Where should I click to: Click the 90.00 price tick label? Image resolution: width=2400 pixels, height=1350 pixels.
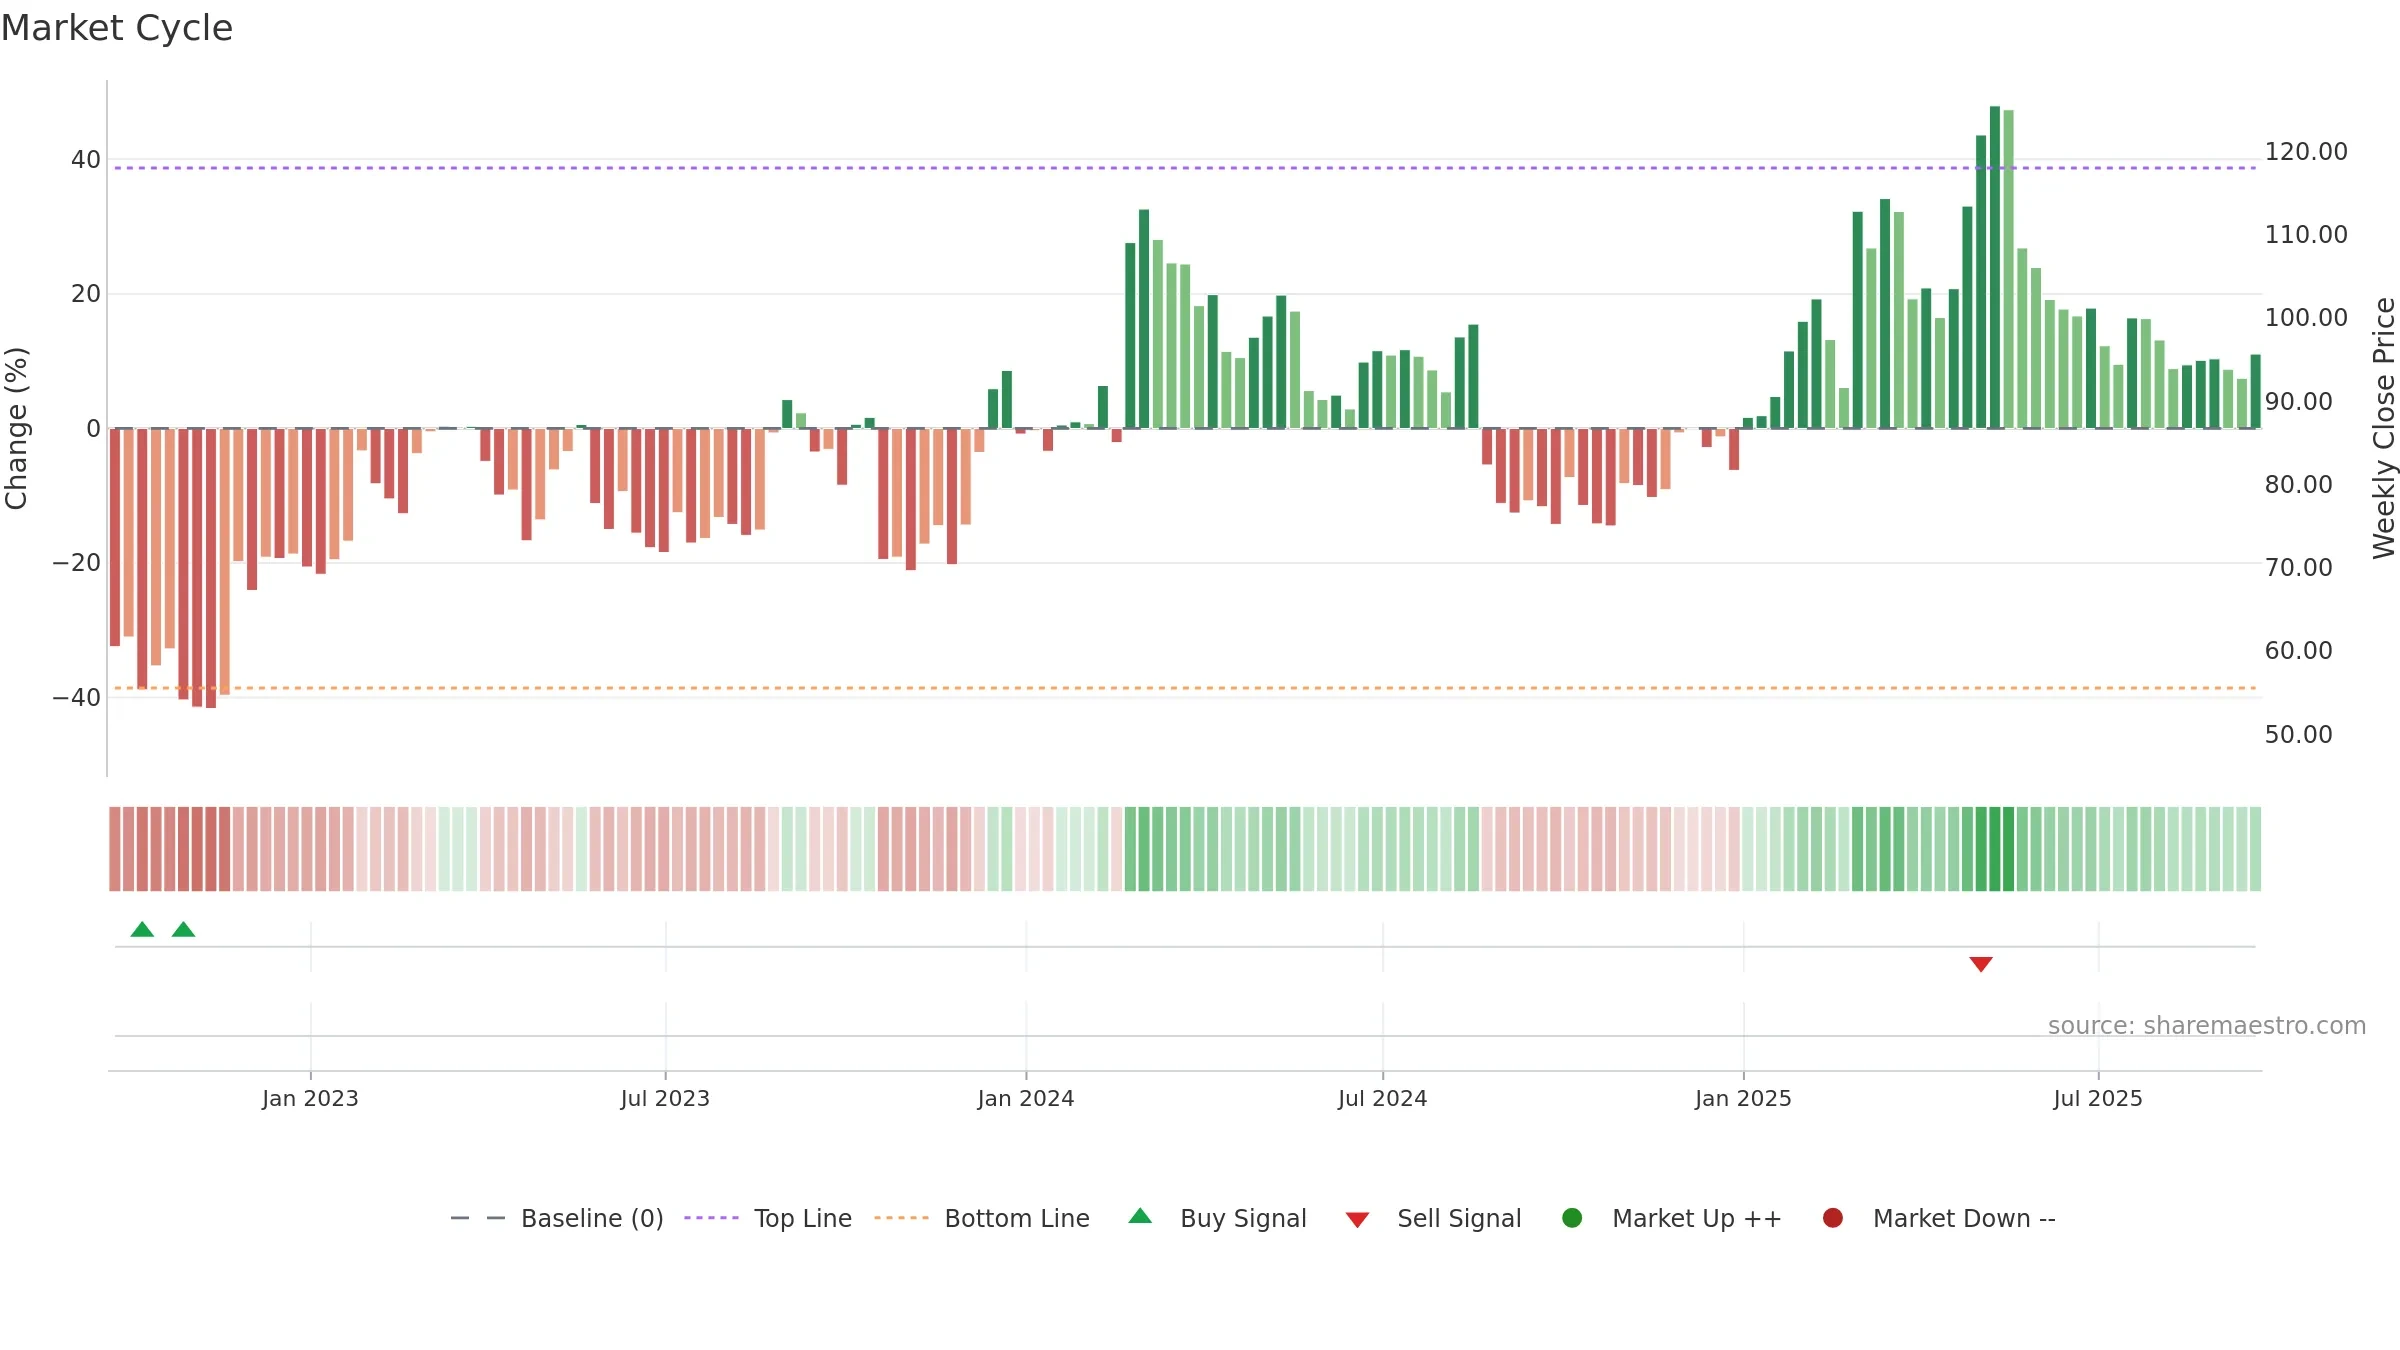click(2299, 402)
